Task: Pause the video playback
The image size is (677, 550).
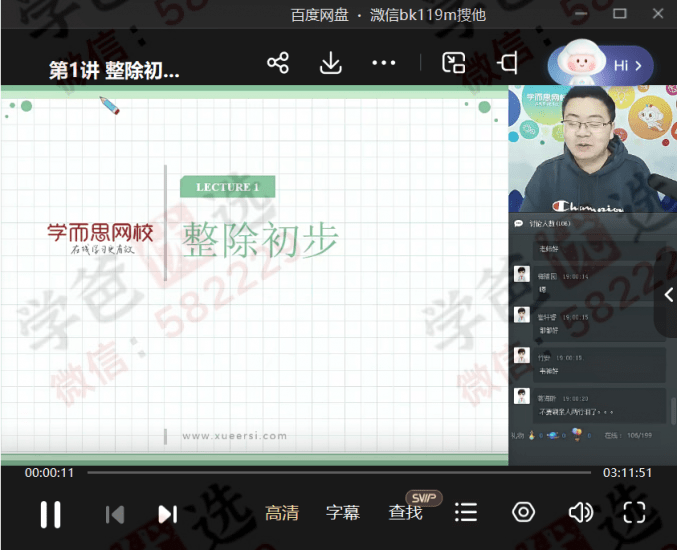Action: click(x=51, y=514)
